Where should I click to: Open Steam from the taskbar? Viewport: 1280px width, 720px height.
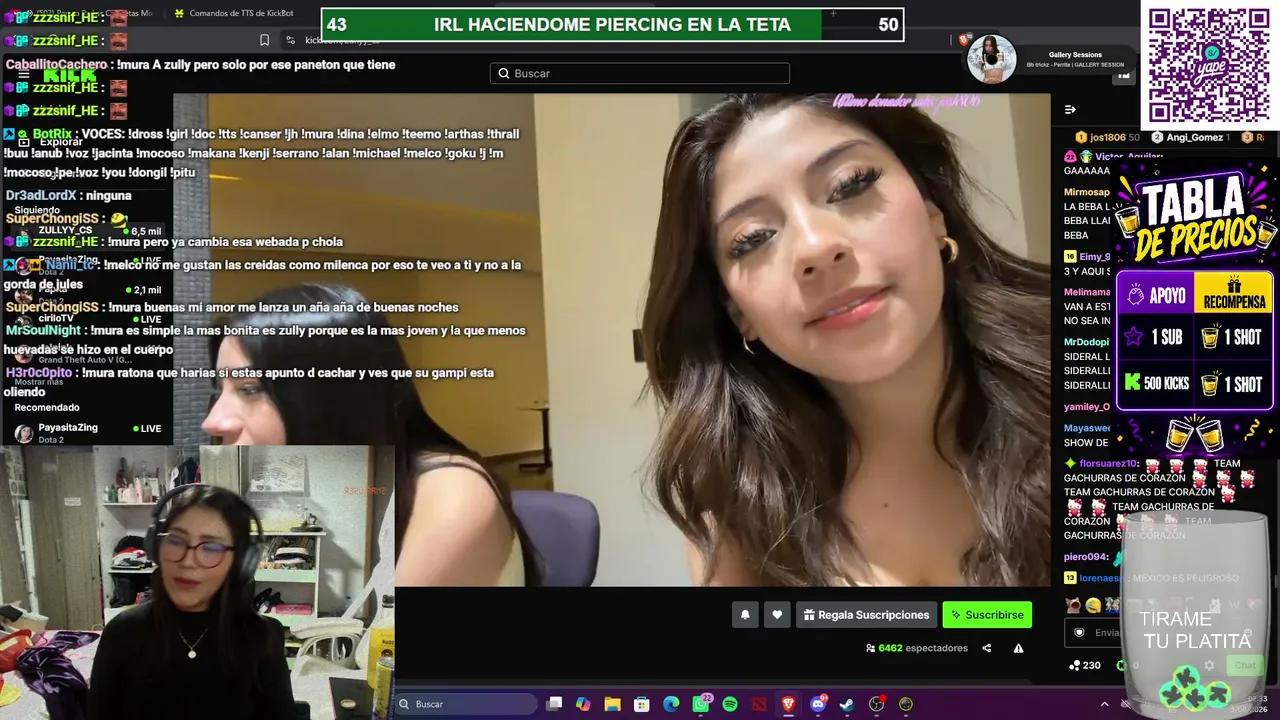(x=847, y=704)
